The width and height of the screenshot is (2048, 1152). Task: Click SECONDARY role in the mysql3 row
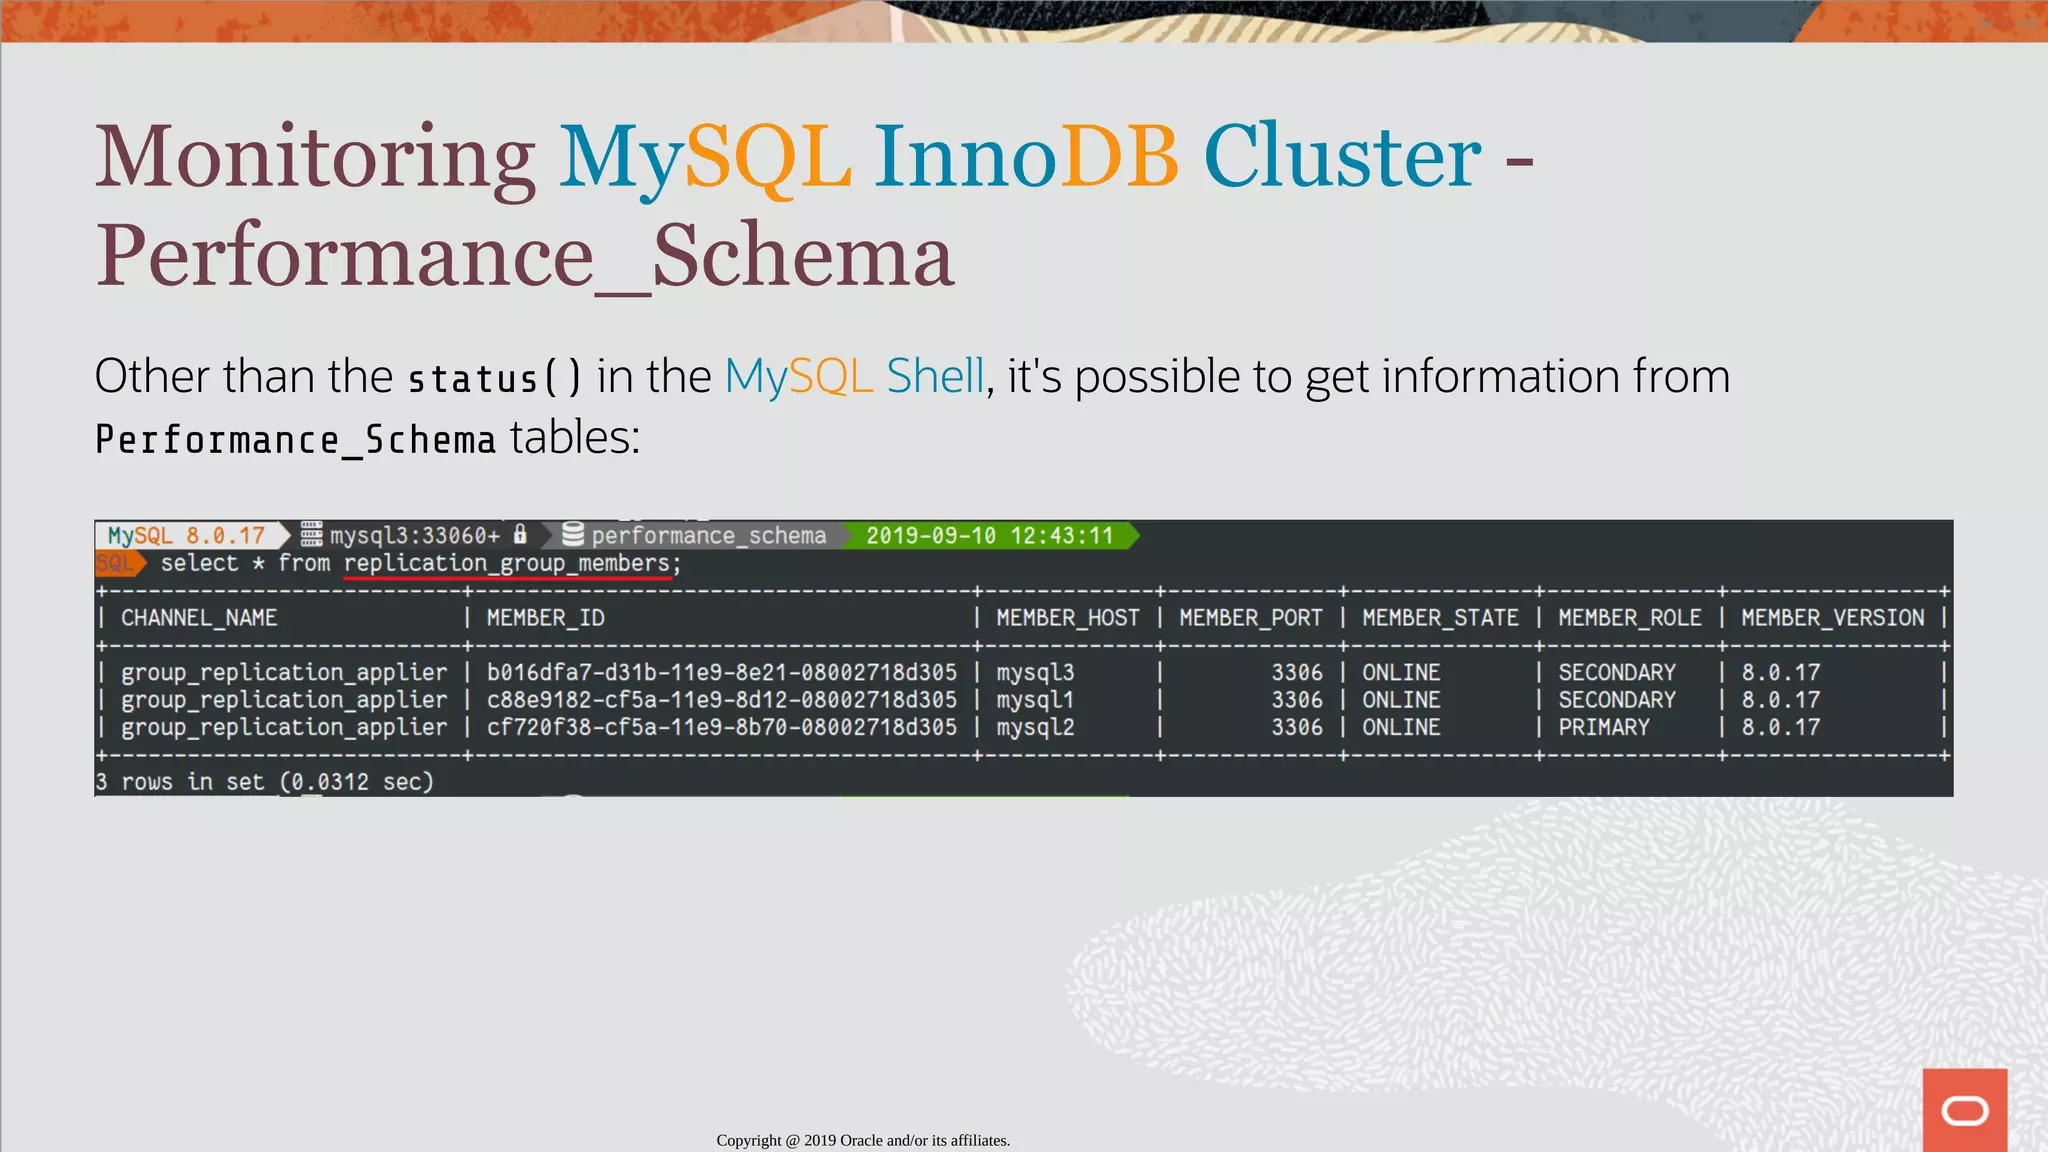pyautogui.click(x=1616, y=672)
